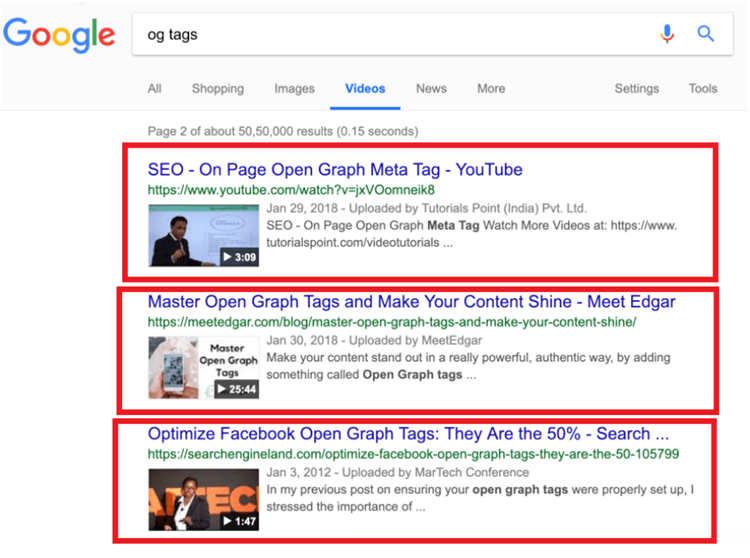Click 'Jan 30, 2018 - Uploaded by MeetEdgar' text
The height and width of the screenshot is (558, 750).
(x=374, y=340)
